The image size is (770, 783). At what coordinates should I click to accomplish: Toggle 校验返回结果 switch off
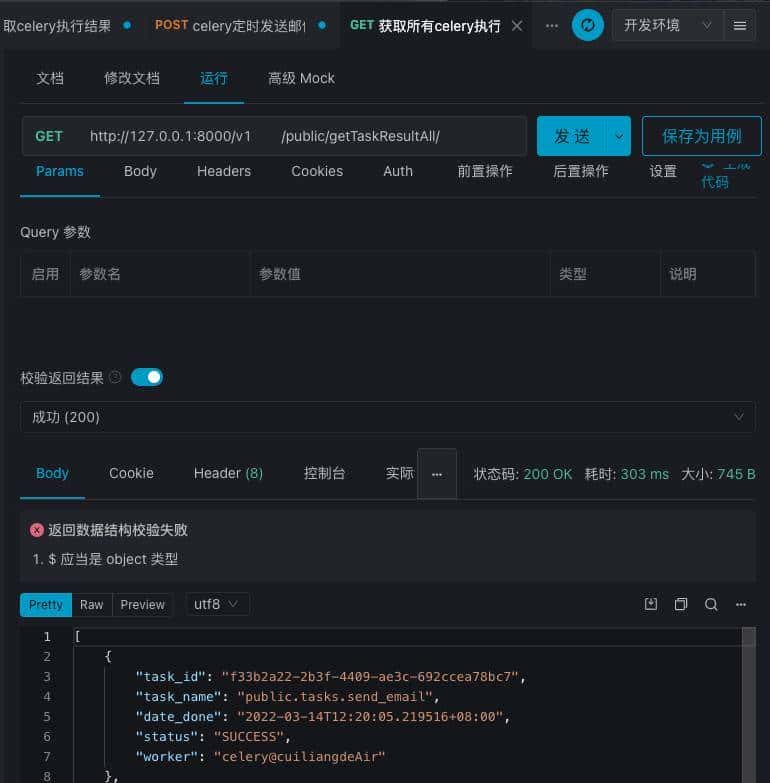(x=147, y=377)
